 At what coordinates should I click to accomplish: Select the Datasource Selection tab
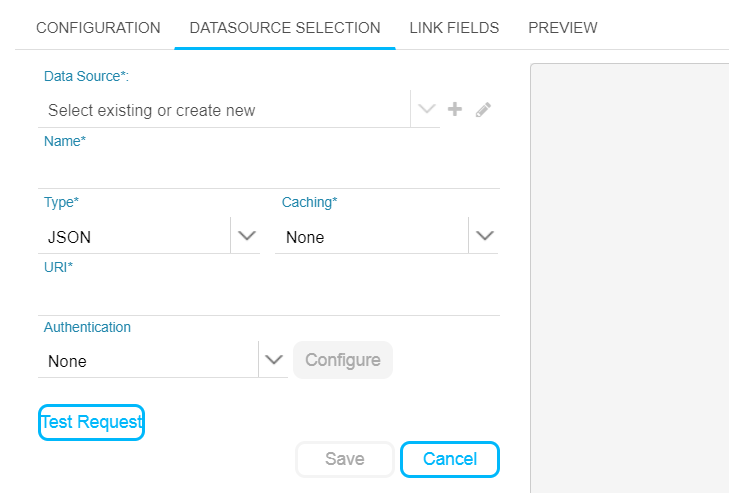tap(285, 28)
